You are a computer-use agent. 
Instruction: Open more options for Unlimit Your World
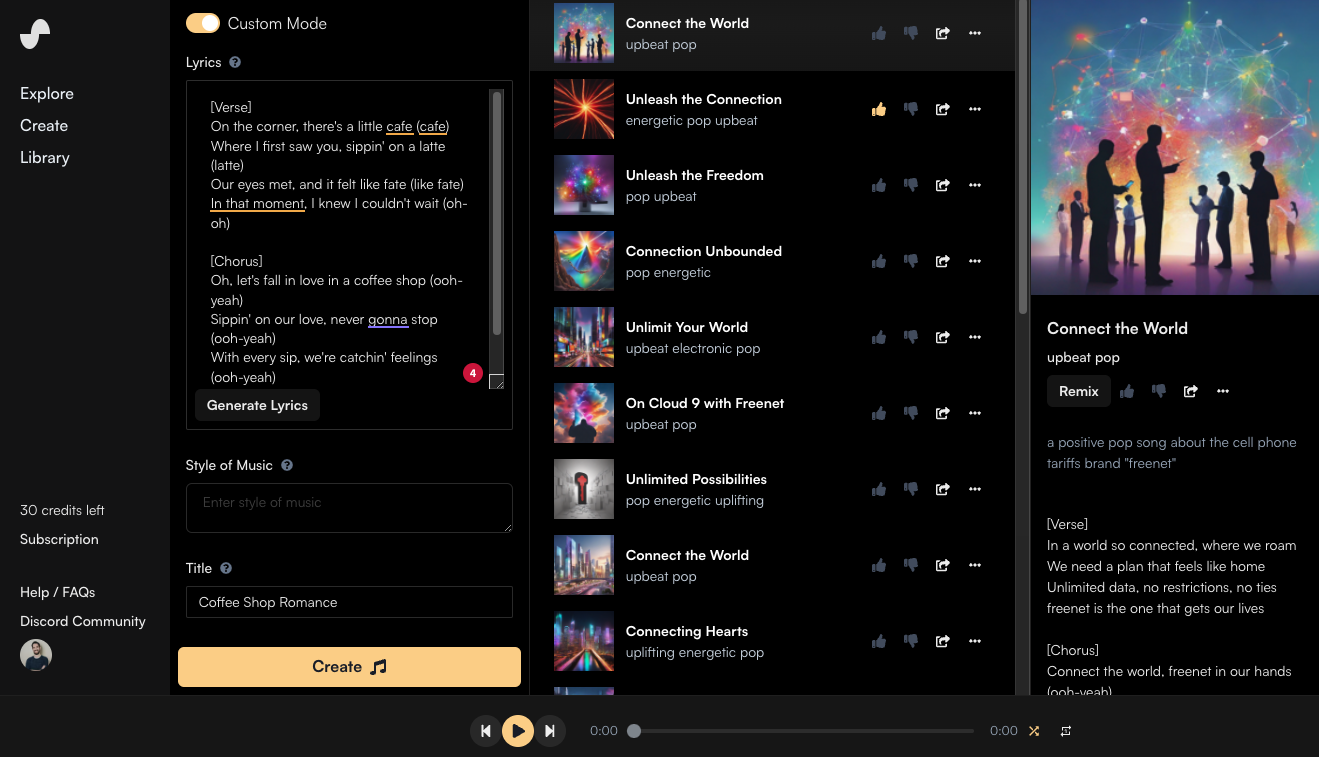coord(975,337)
